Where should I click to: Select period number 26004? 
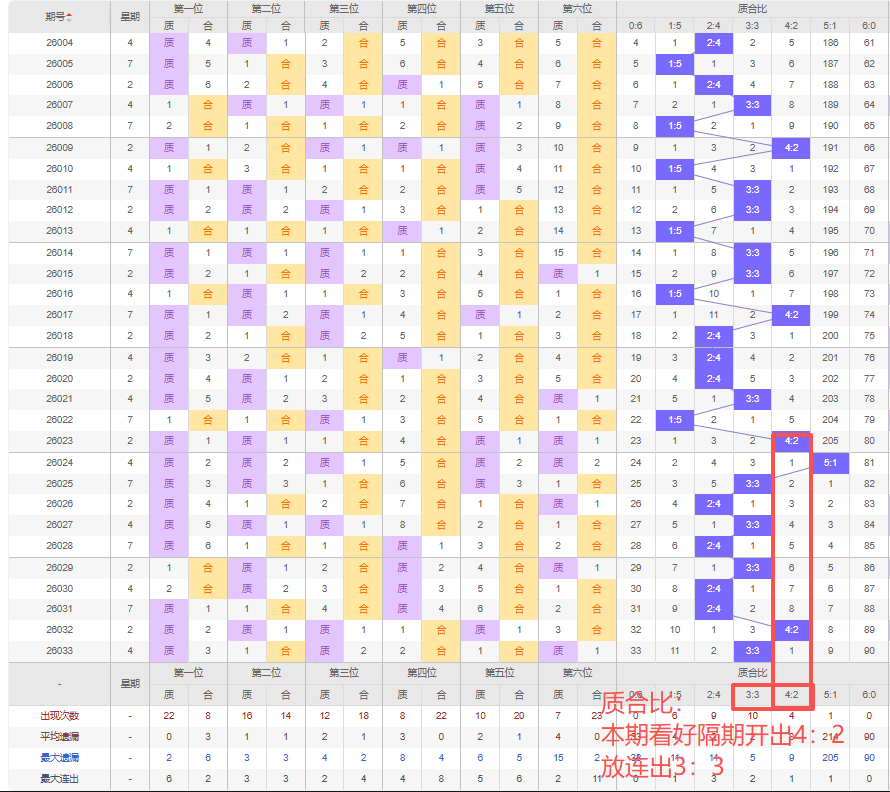coord(60,43)
